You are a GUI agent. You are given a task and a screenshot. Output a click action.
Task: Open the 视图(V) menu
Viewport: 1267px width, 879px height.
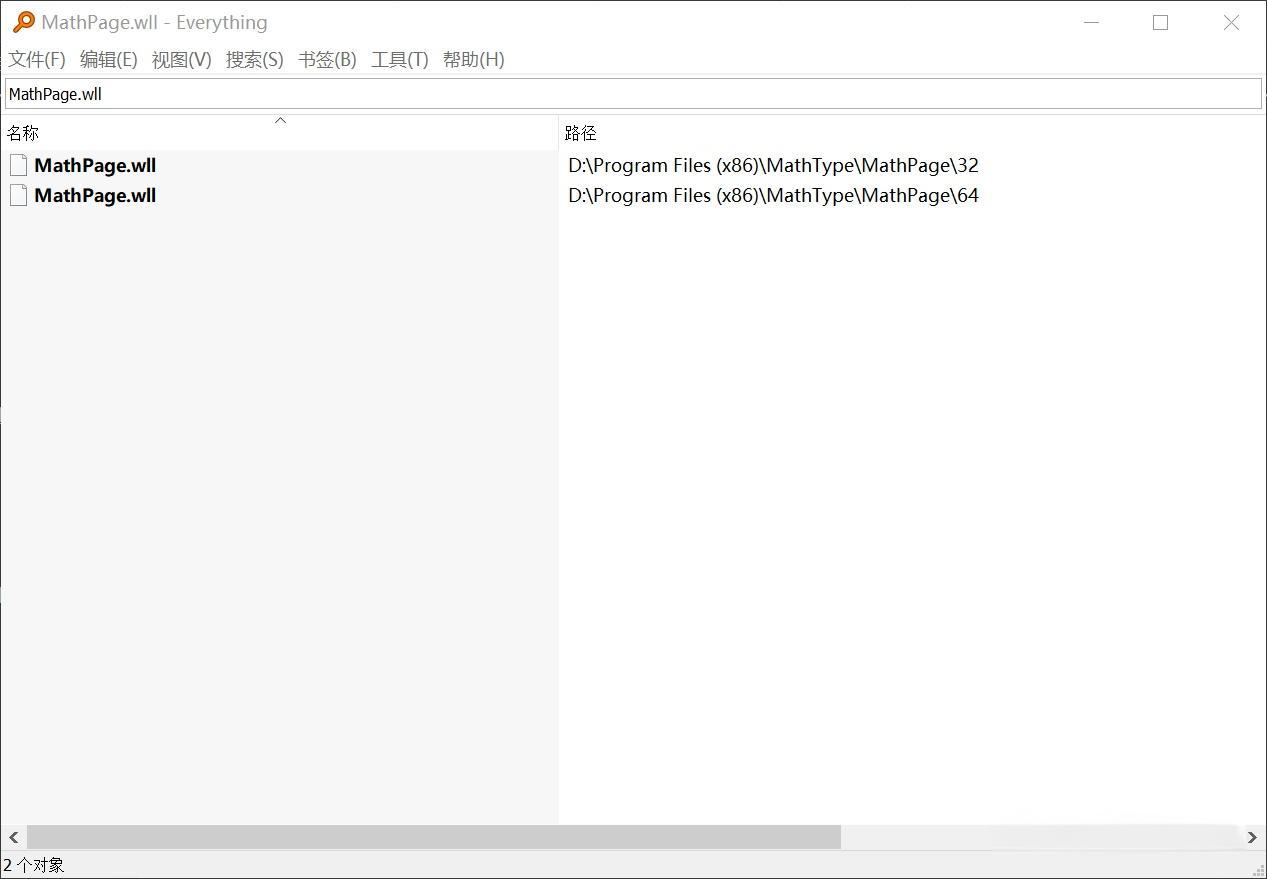(x=181, y=59)
